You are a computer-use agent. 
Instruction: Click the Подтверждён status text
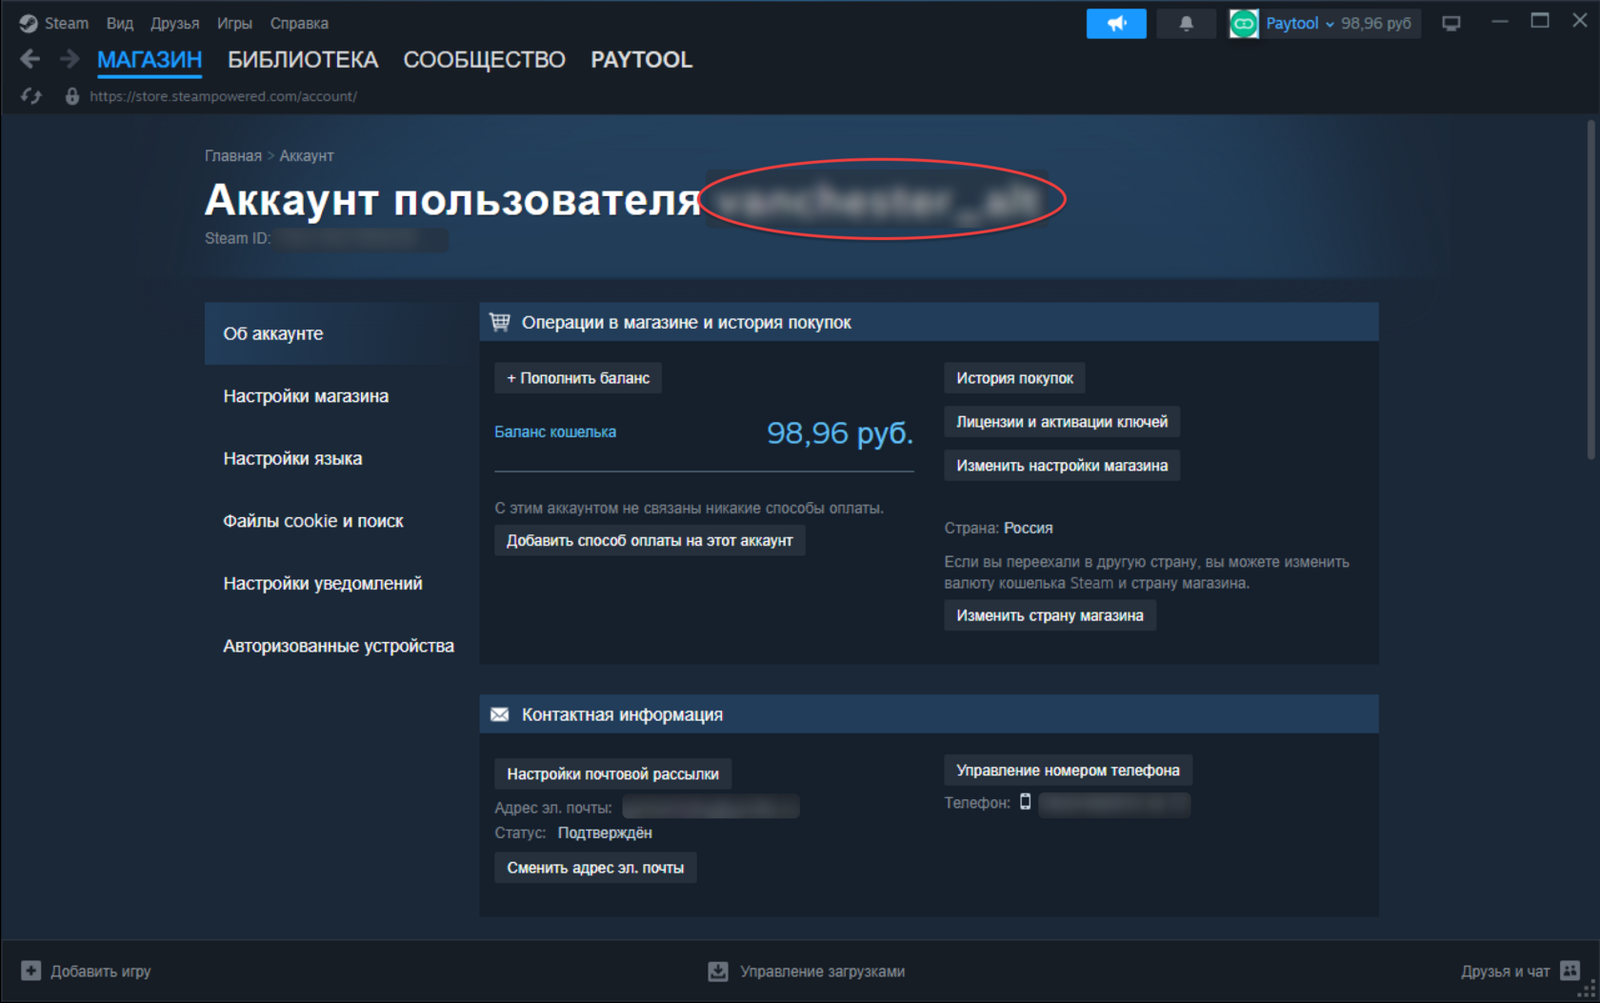tap(605, 833)
